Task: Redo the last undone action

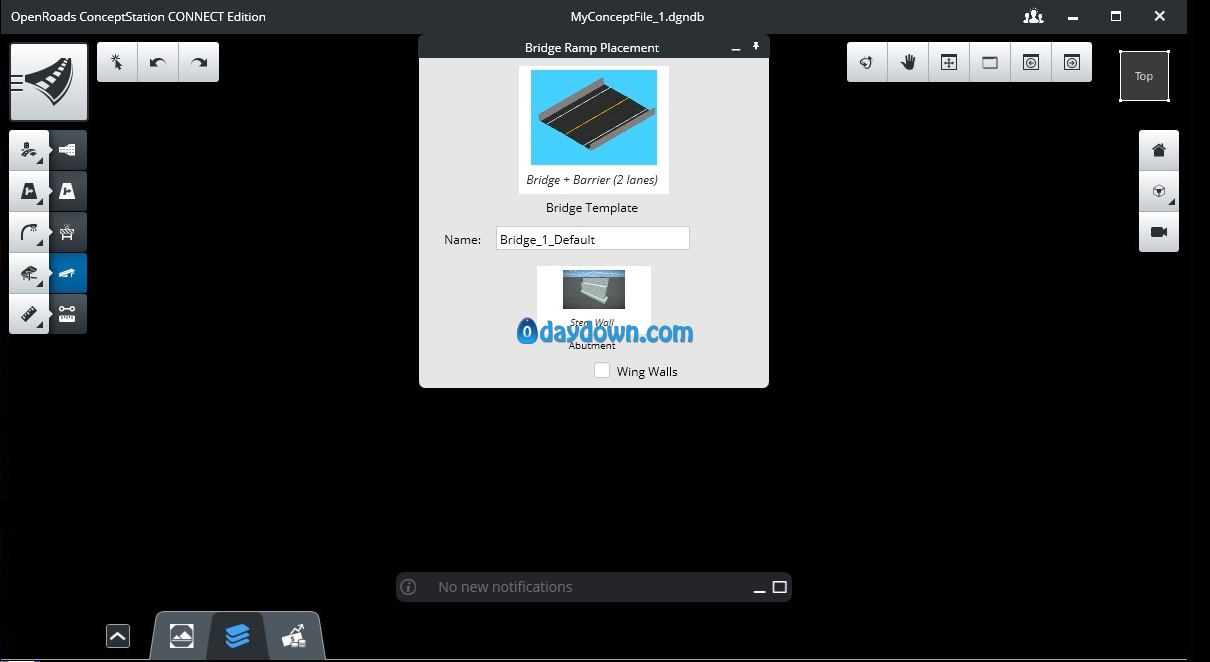Action: (x=199, y=62)
